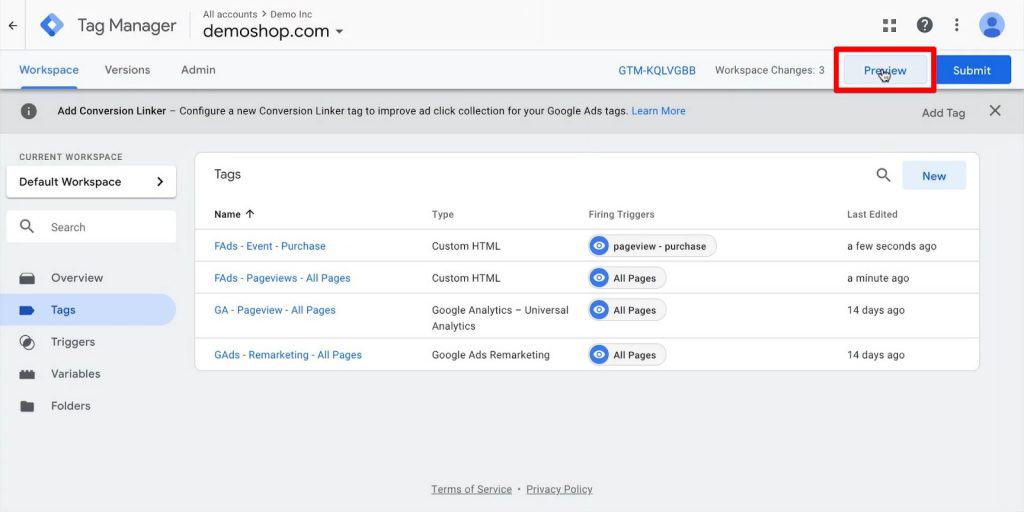Image resolution: width=1024 pixels, height=512 pixels.
Task: Click the sidebar Search input field
Action: tap(91, 227)
